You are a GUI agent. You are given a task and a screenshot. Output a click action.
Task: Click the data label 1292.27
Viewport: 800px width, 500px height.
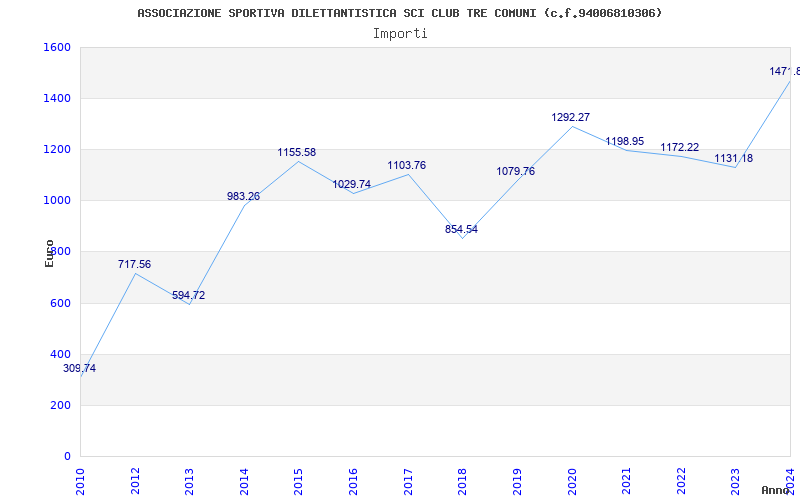[570, 117]
